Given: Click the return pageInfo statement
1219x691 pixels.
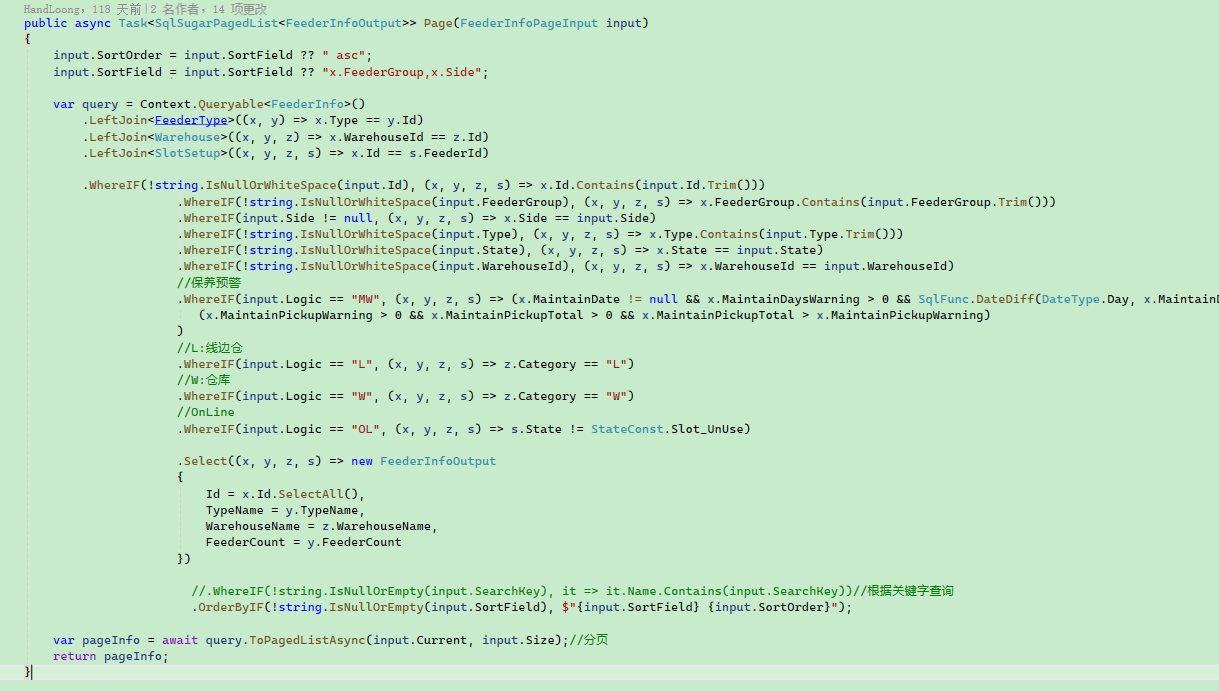Looking at the screenshot, I should (x=111, y=656).
